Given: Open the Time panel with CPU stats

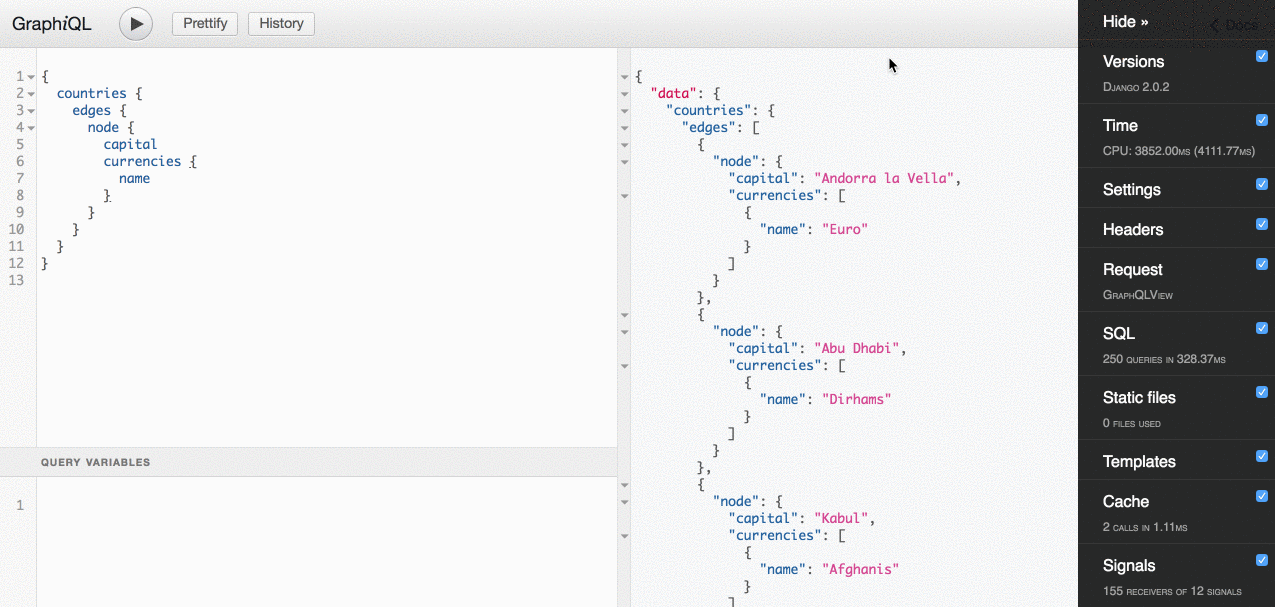Looking at the screenshot, I should click(x=1120, y=125).
